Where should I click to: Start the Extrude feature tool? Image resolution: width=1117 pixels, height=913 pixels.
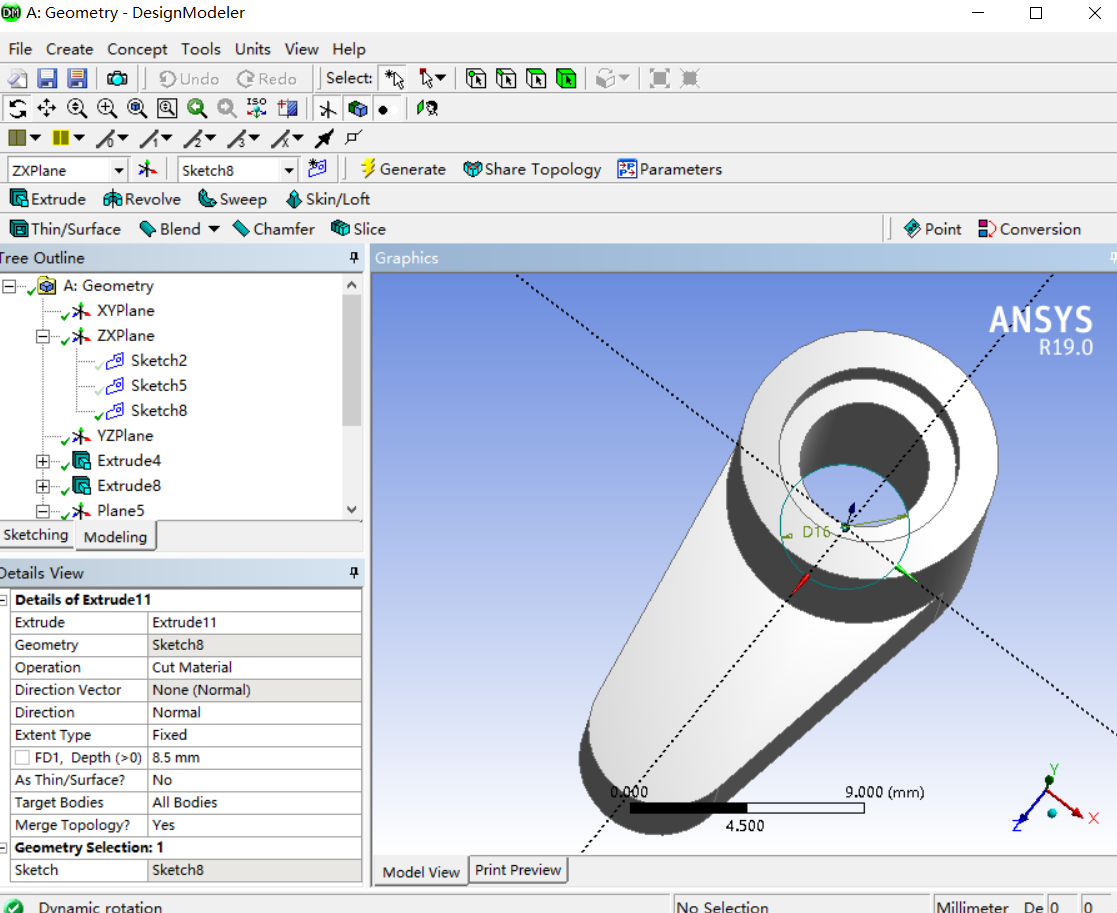pyautogui.click(x=48, y=199)
